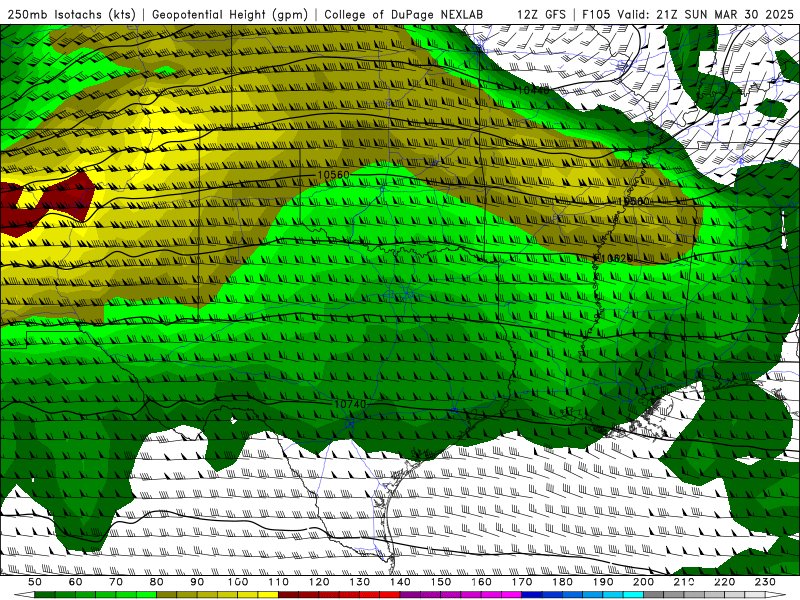Click the 90 tick label on the color bar
The width and height of the screenshot is (800, 600).
197,582
